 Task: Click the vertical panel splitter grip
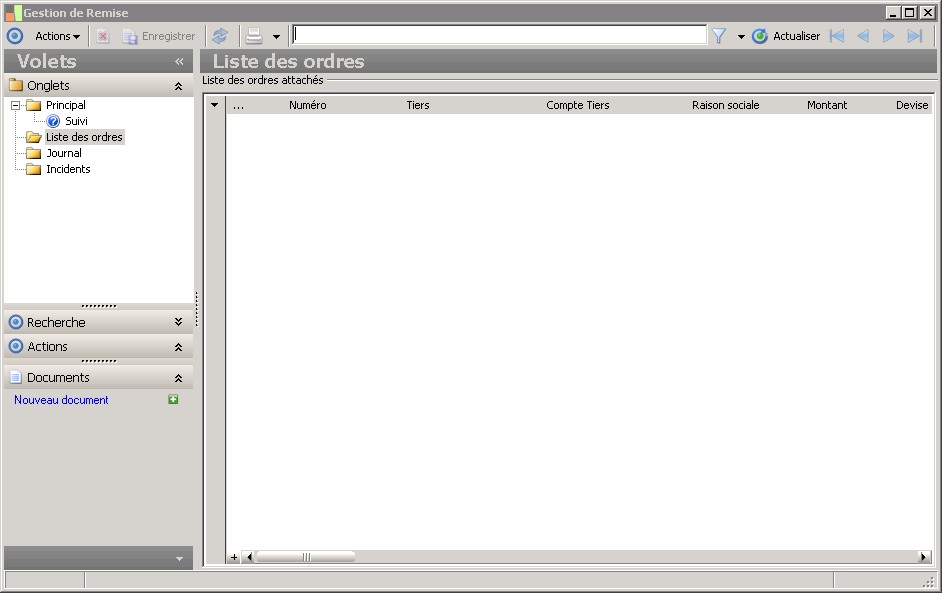(x=196, y=309)
